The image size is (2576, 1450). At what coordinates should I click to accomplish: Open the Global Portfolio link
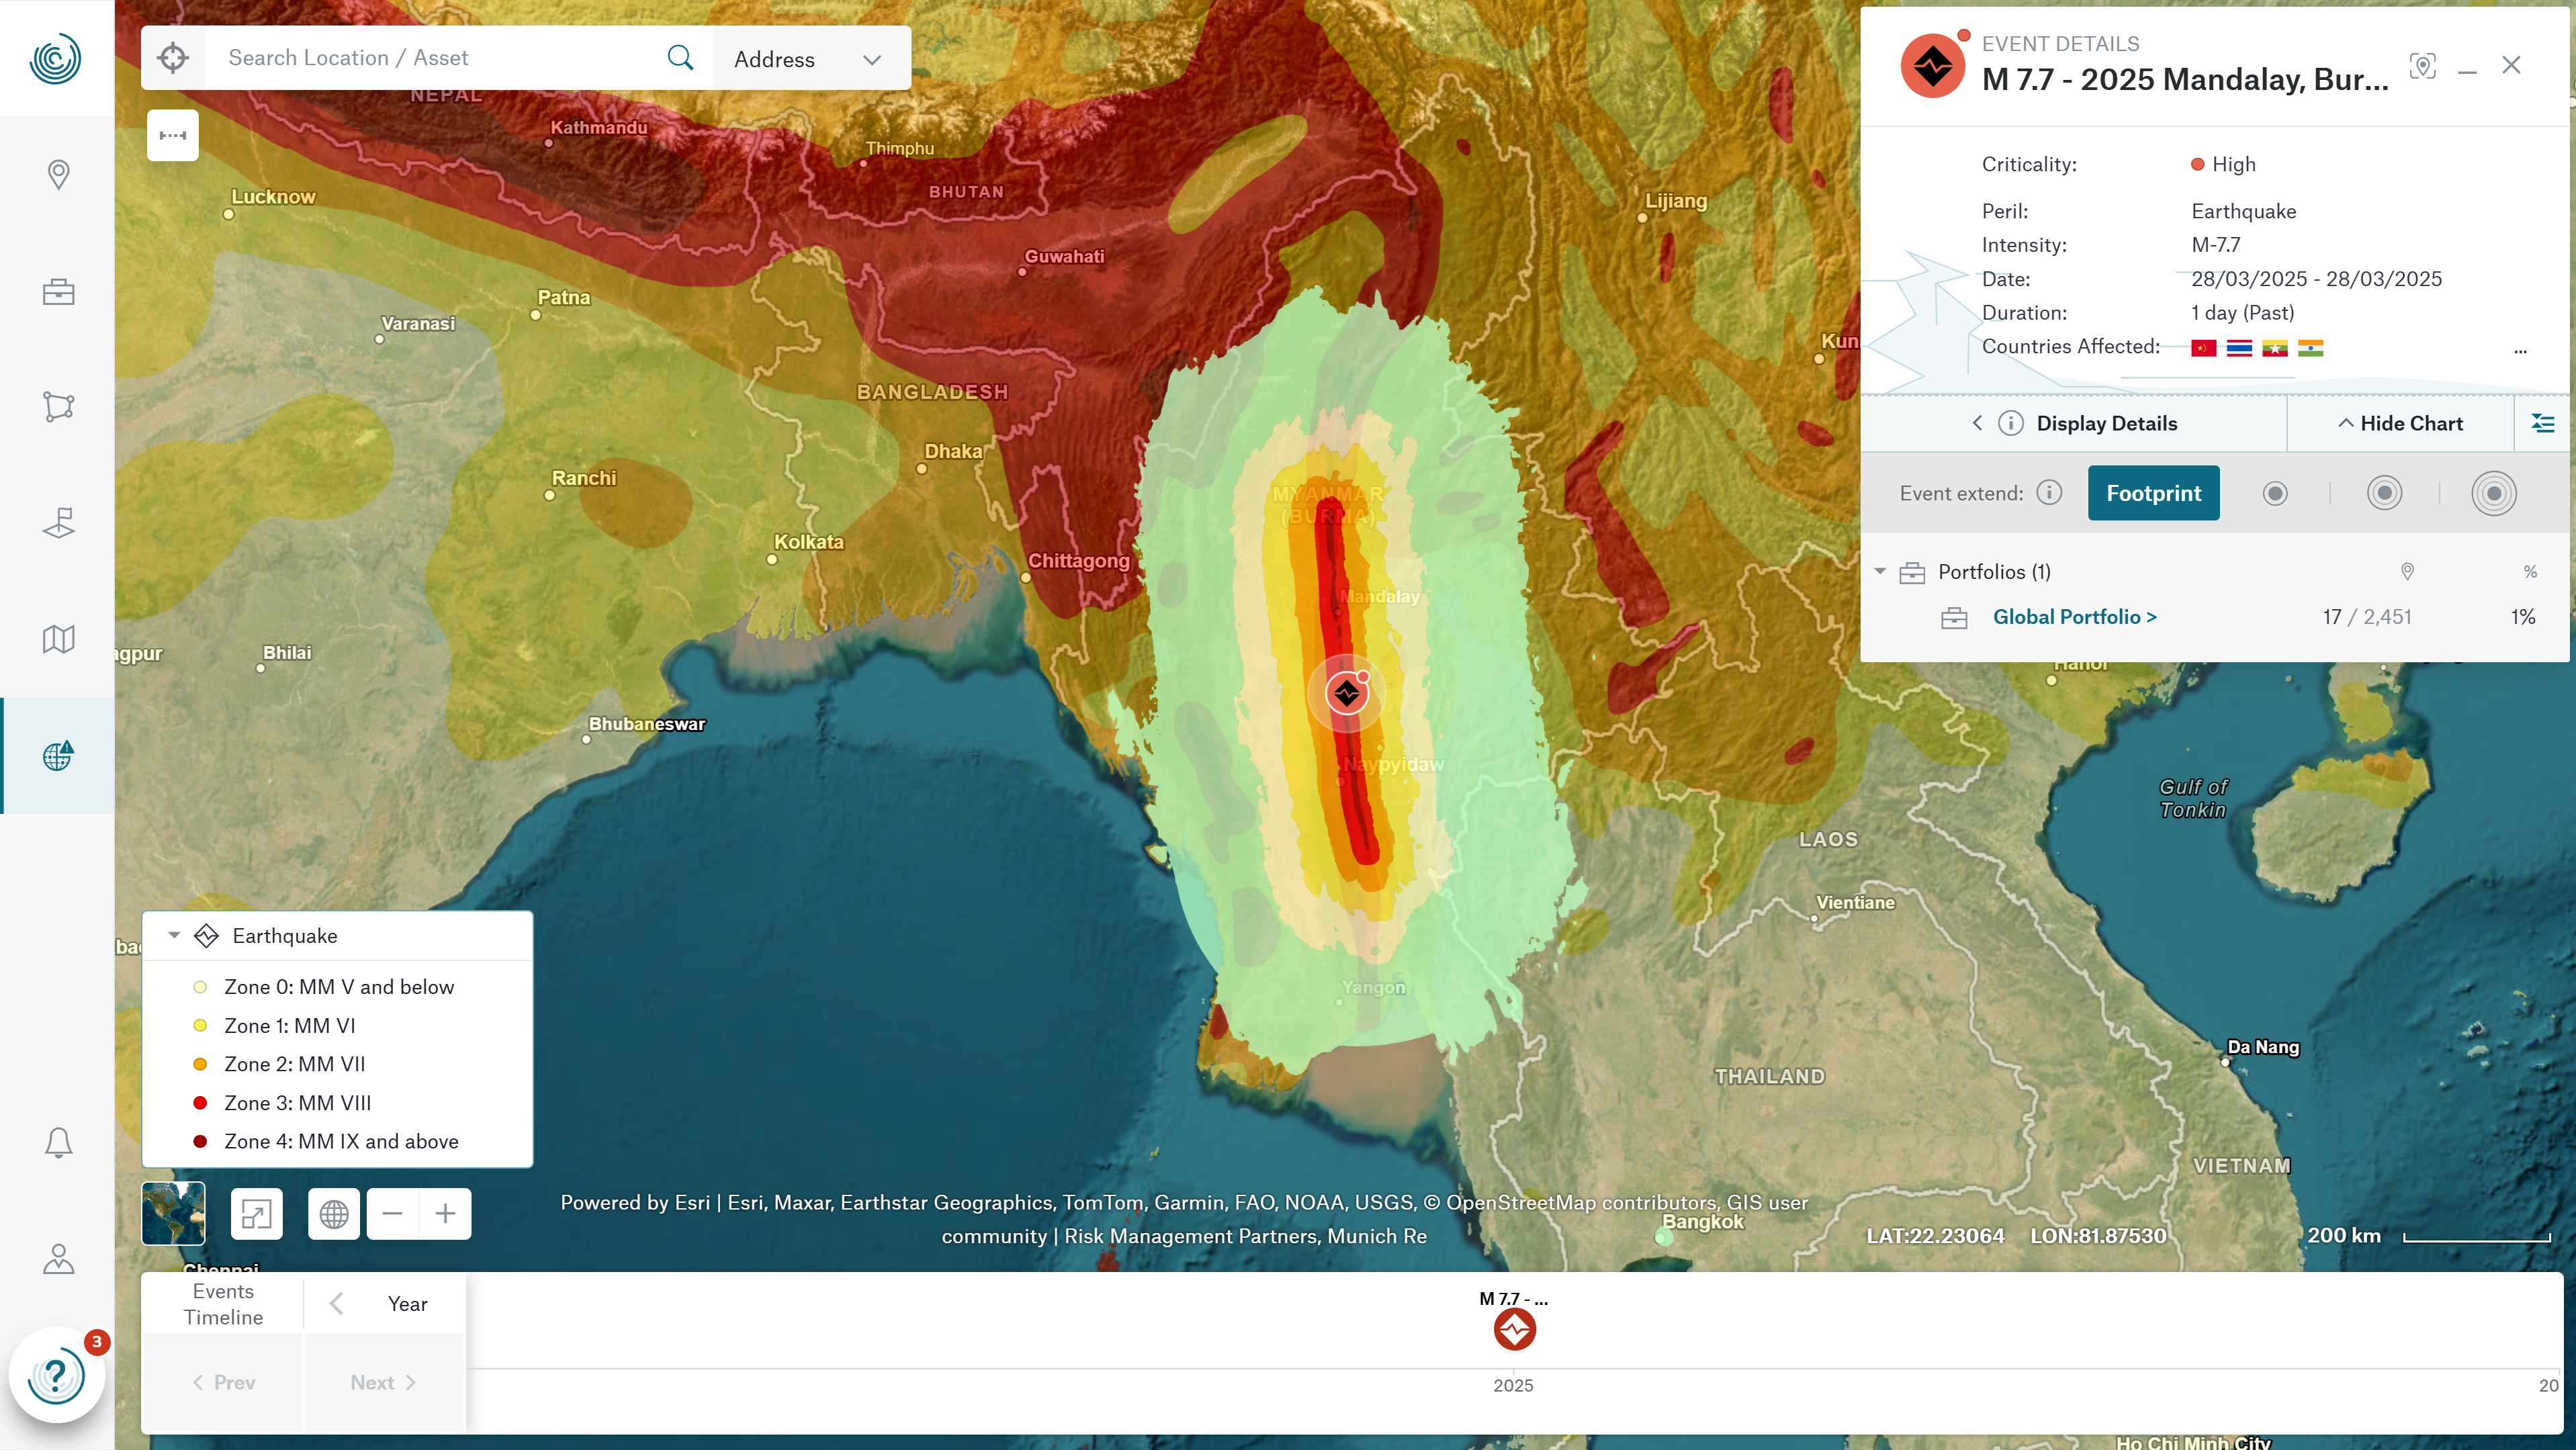[x=2074, y=617]
